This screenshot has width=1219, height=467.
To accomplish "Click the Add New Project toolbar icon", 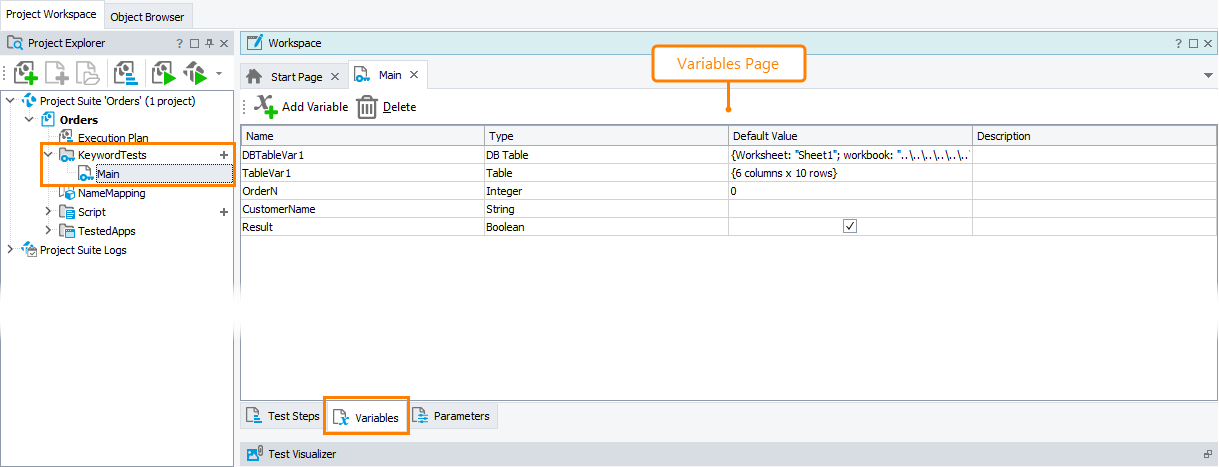I will [25, 74].
